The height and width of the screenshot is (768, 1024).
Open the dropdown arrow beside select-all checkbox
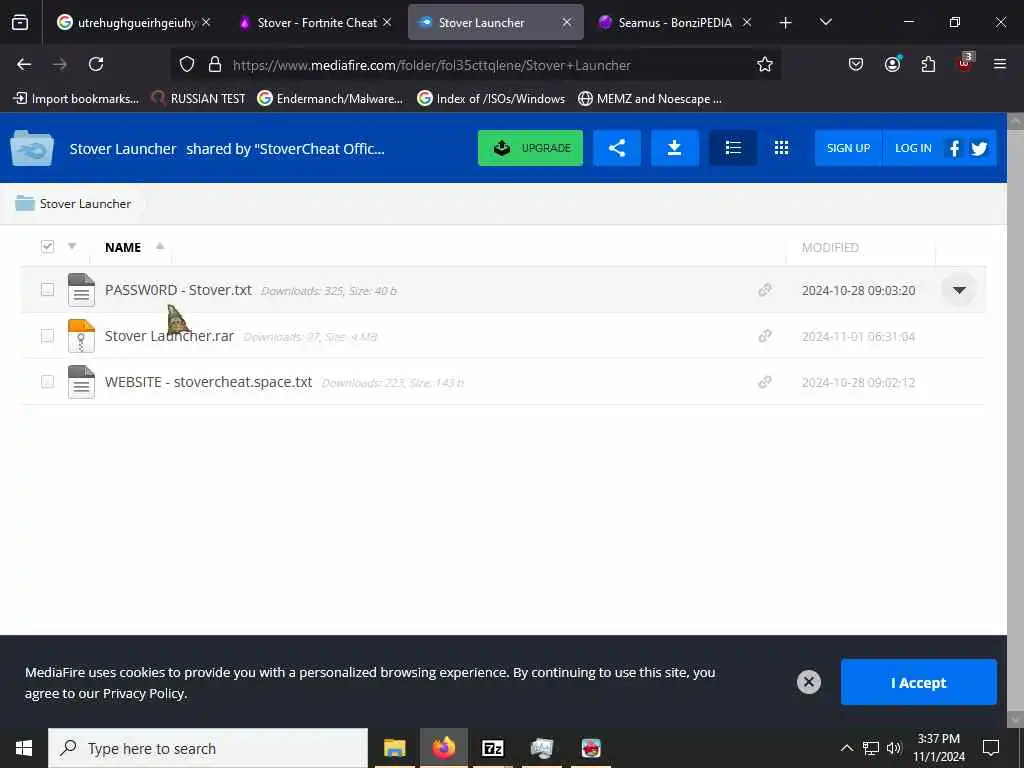(x=72, y=246)
